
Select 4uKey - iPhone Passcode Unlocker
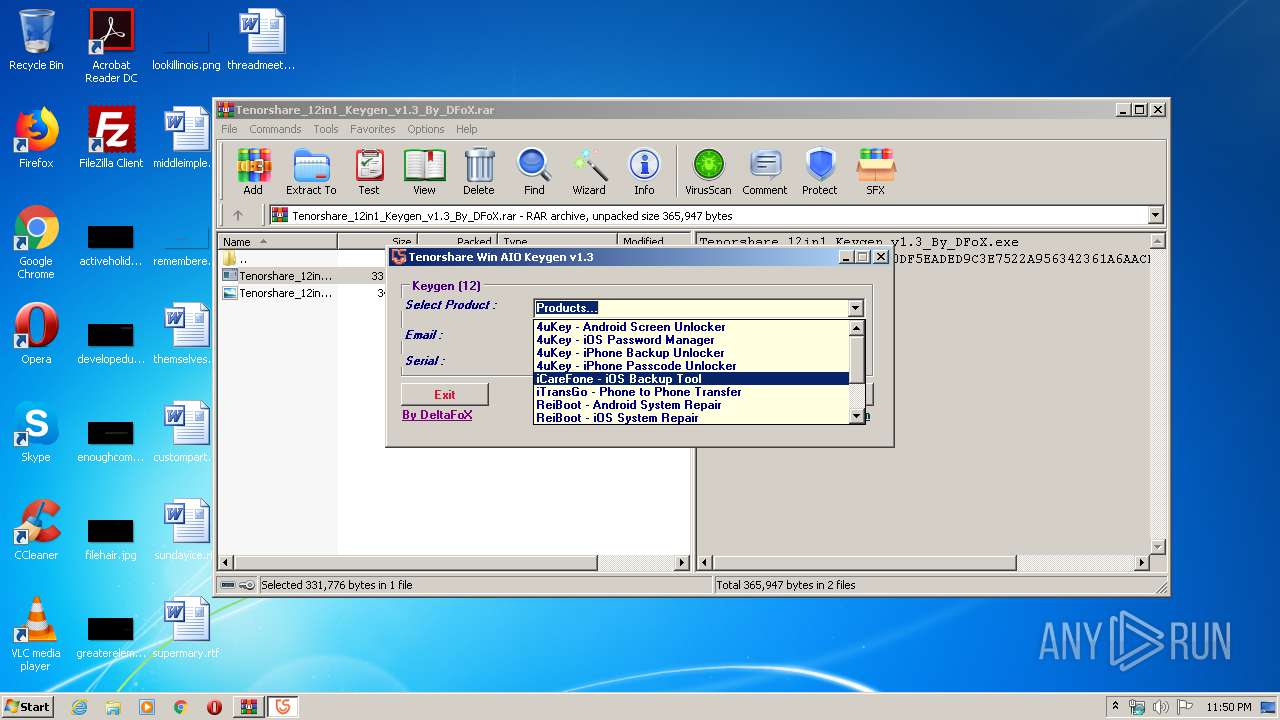691,366
